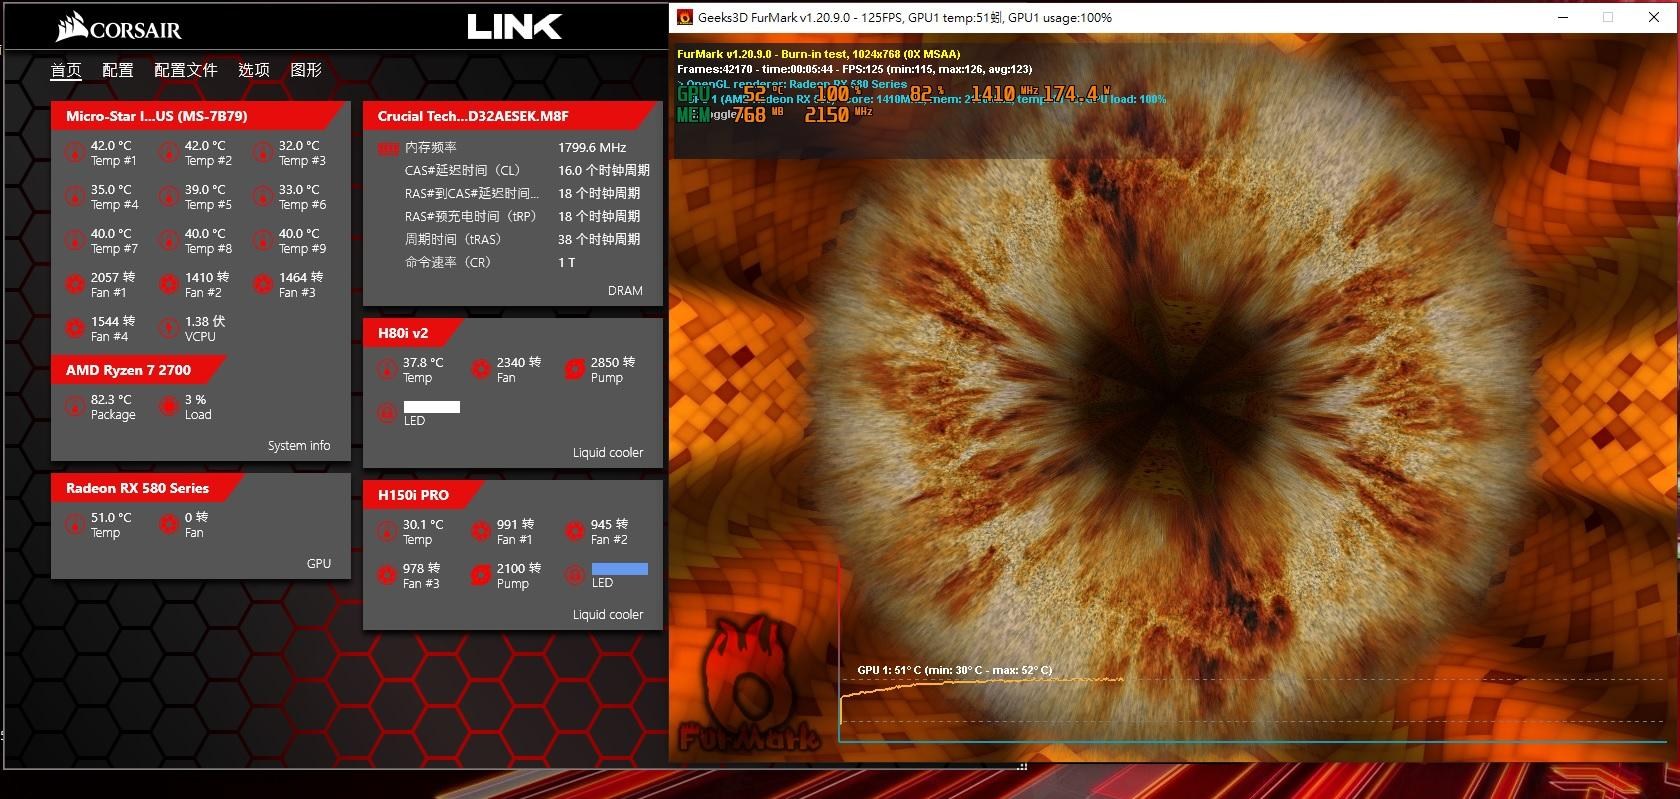Click the RX 580 Fan icon

point(168,525)
